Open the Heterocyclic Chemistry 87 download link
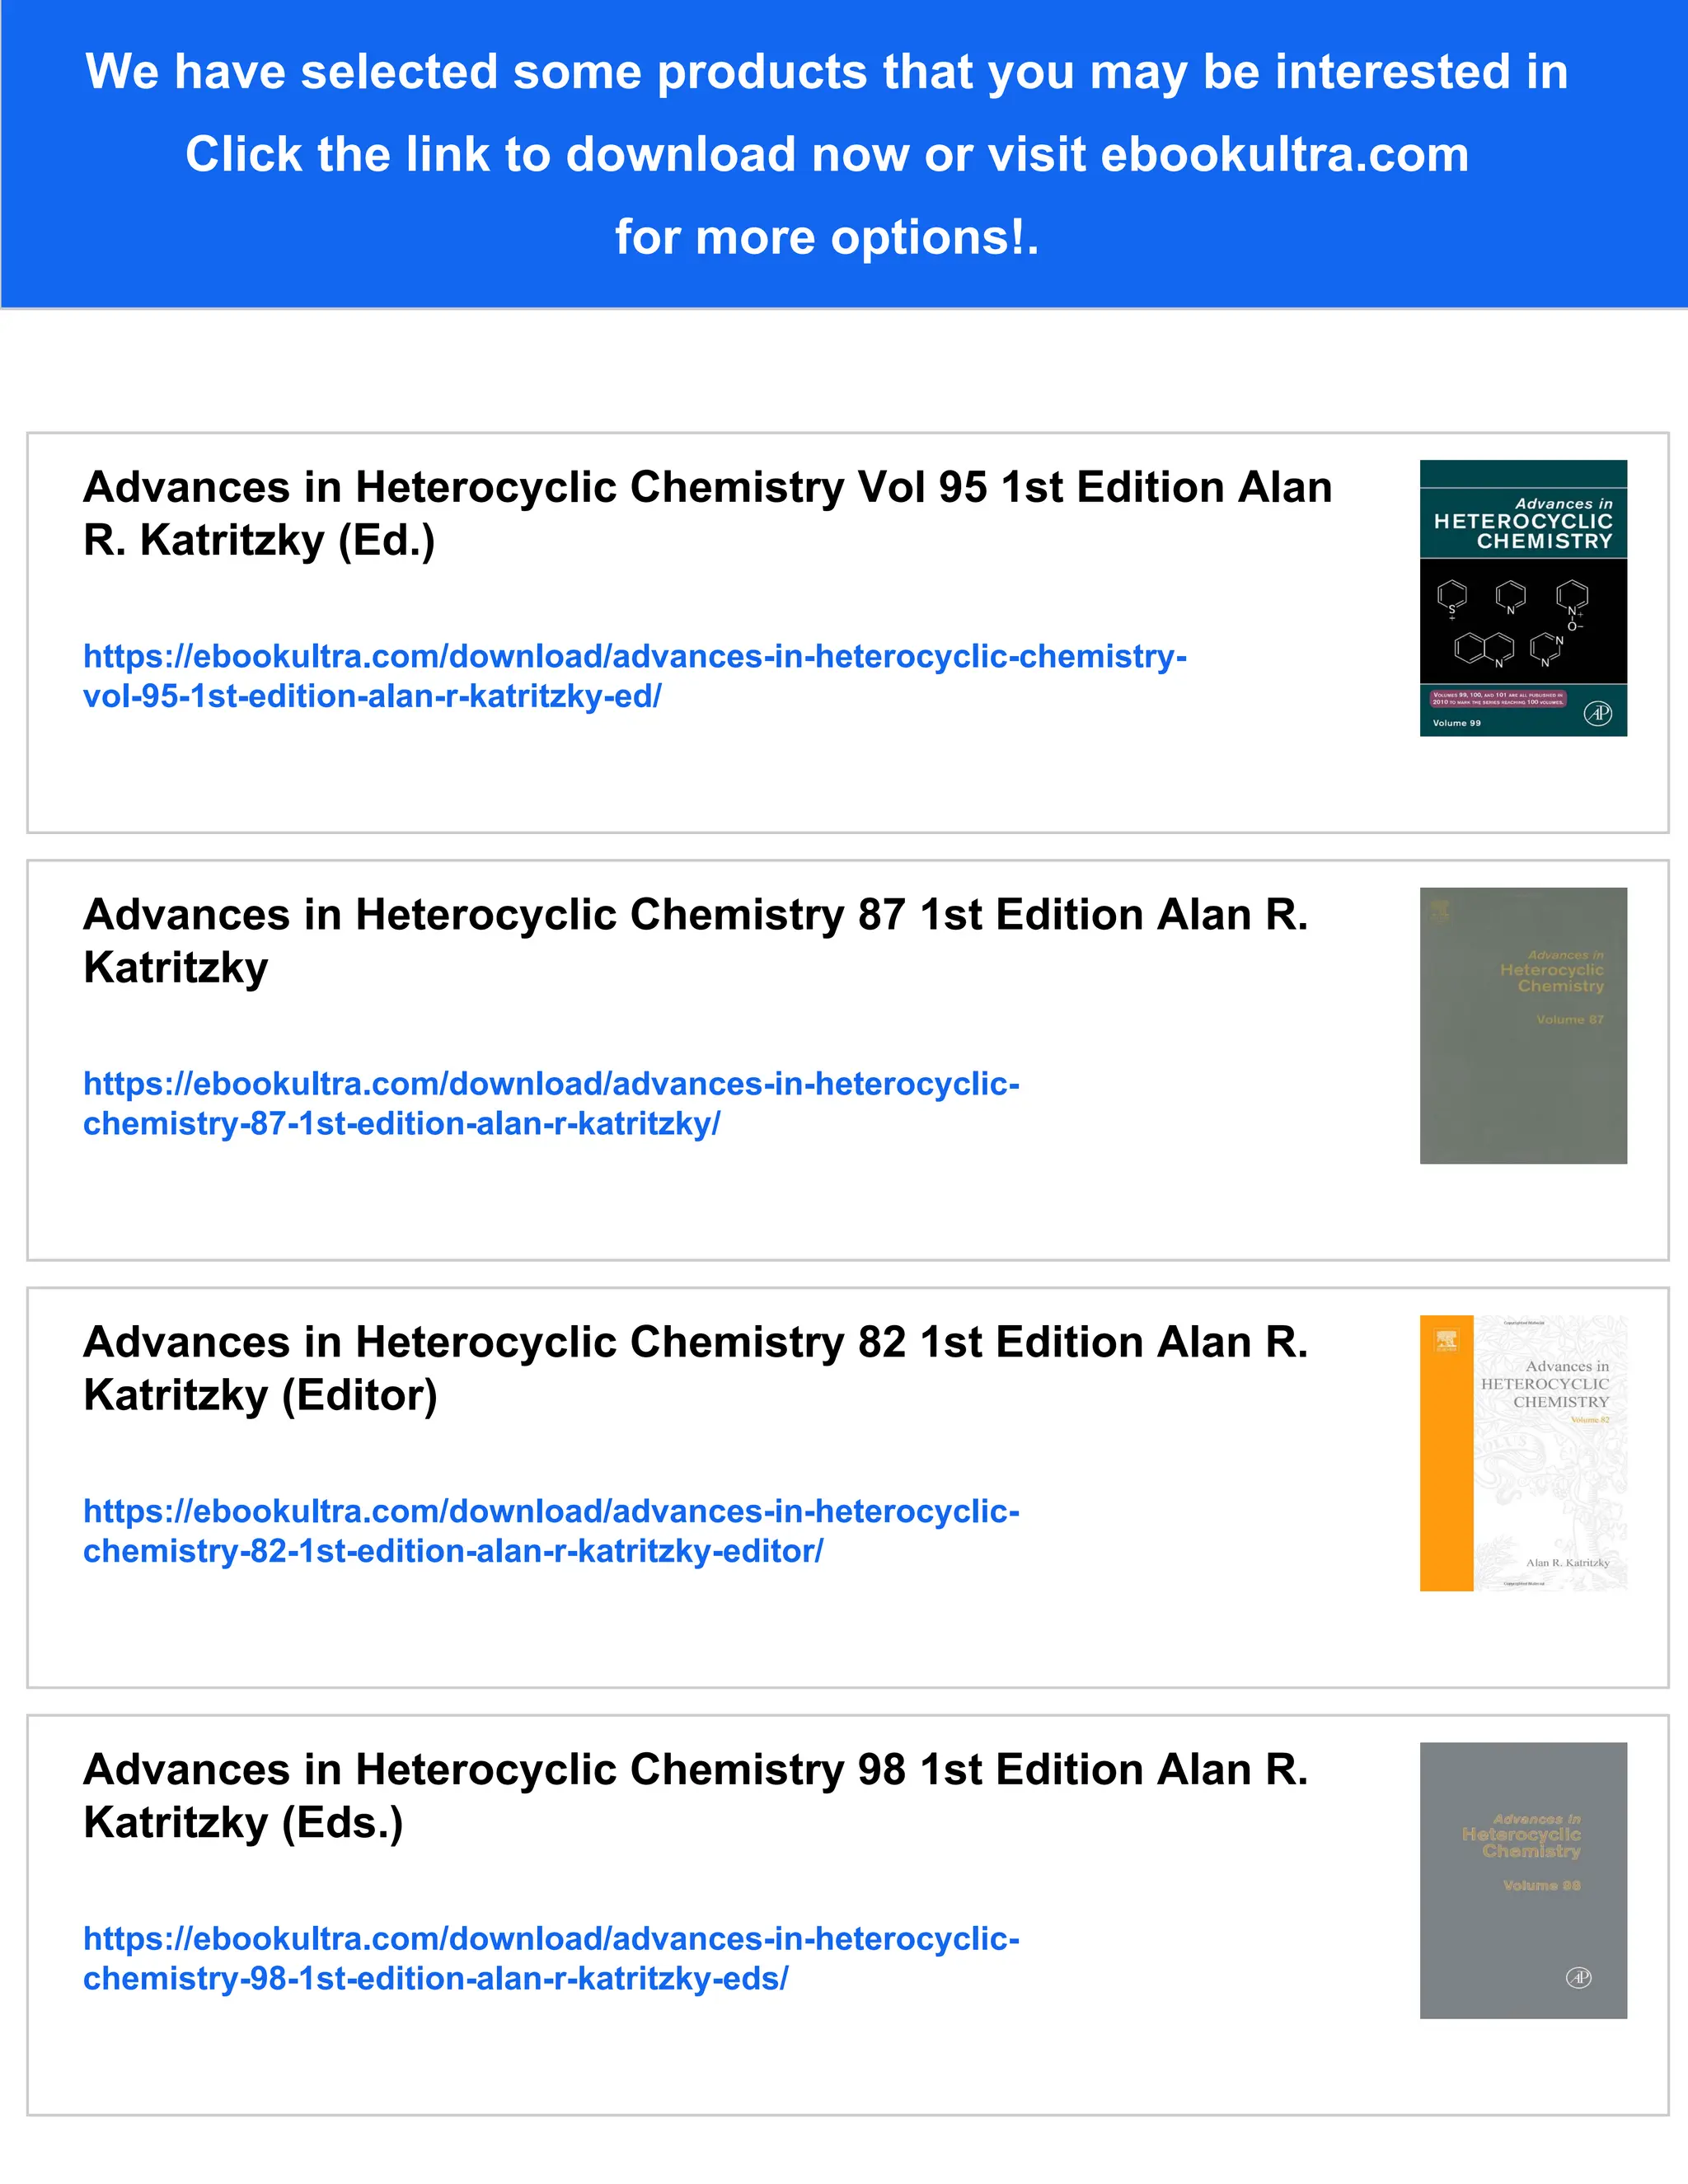Viewport: 1688px width, 2184px height. click(x=551, y=1103)
